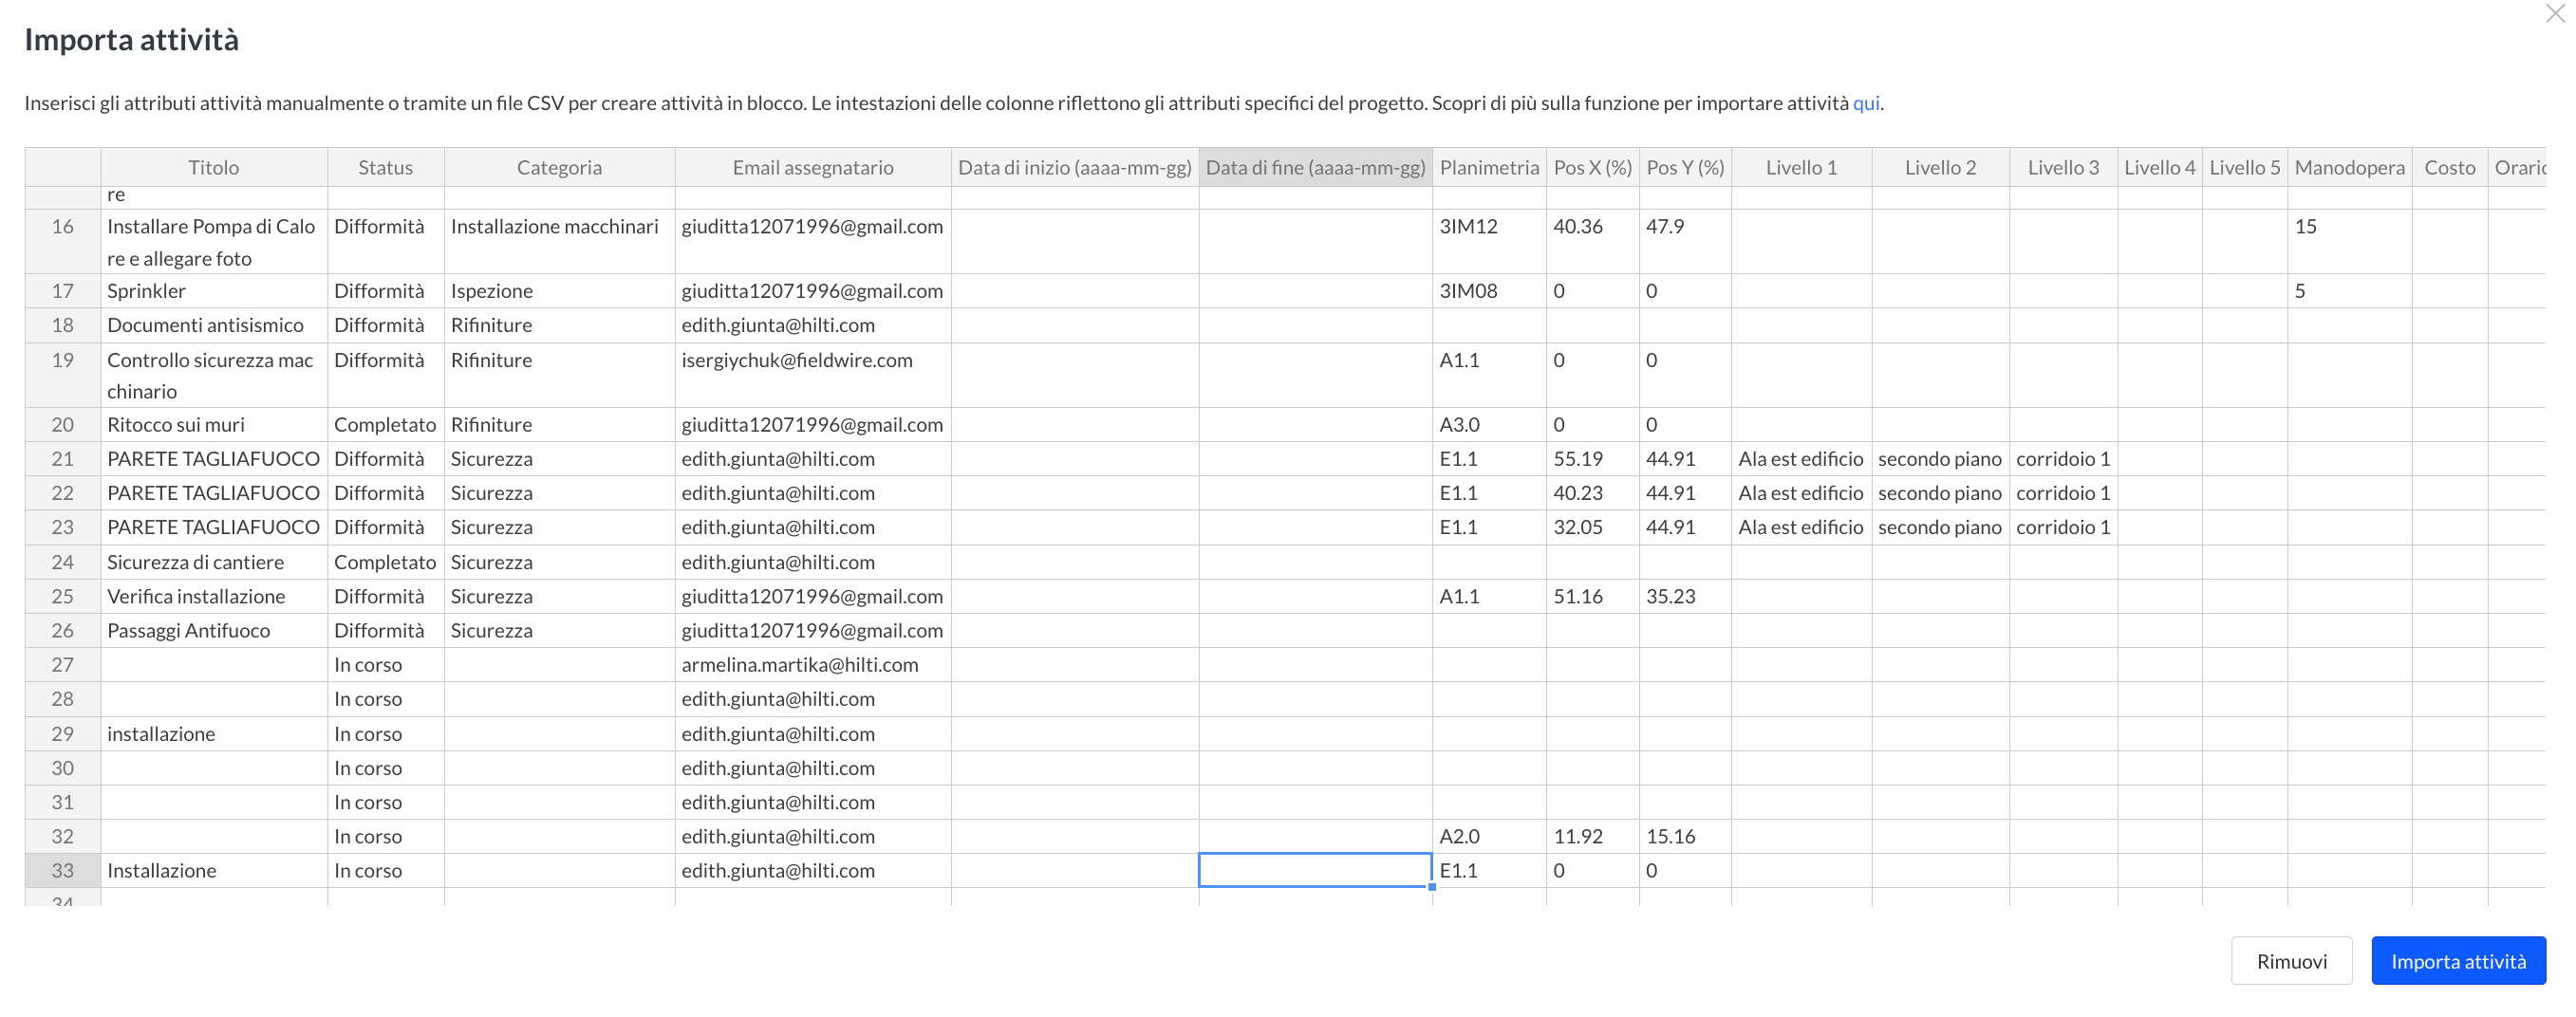Image resolution: width=2576 pixels, height=1017 pixels.
Task: Select the Livello 1 column header
Action: [x=1801, y=167]
